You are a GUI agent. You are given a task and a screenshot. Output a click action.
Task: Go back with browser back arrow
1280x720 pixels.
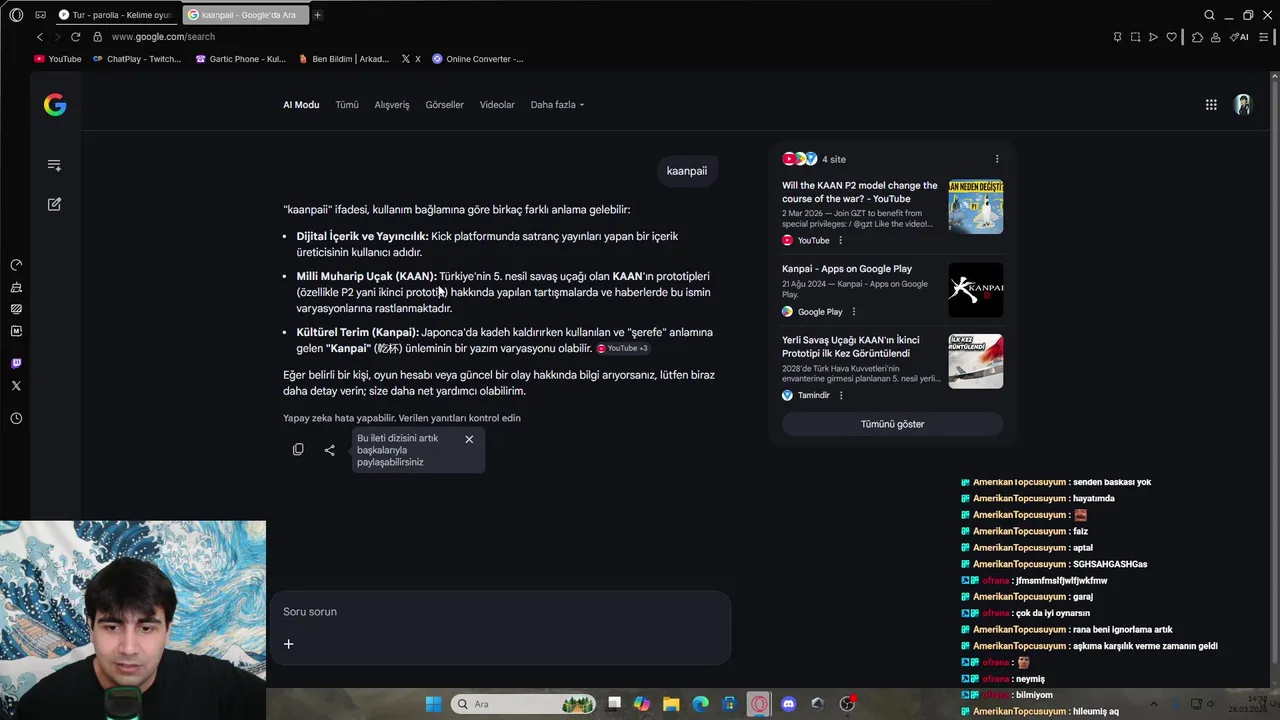point(40,37)
